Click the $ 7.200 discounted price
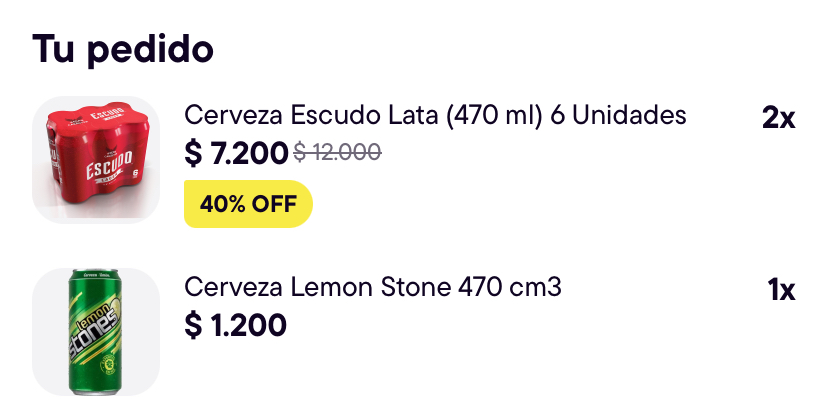The width and height of the screenshot is (828, 414). [x=236, y=153]
